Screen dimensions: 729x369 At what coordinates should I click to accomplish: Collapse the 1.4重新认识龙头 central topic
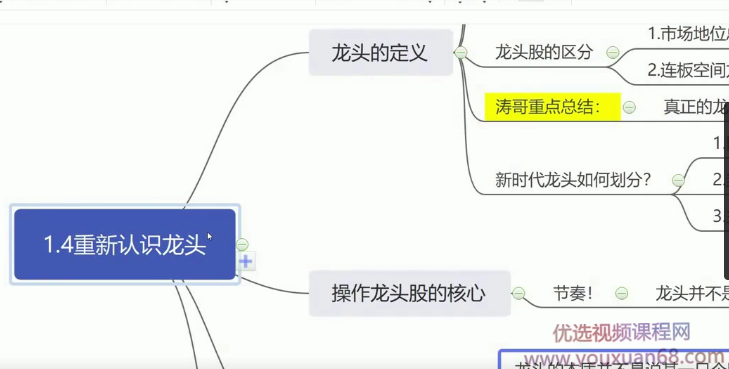pos(242,244)
